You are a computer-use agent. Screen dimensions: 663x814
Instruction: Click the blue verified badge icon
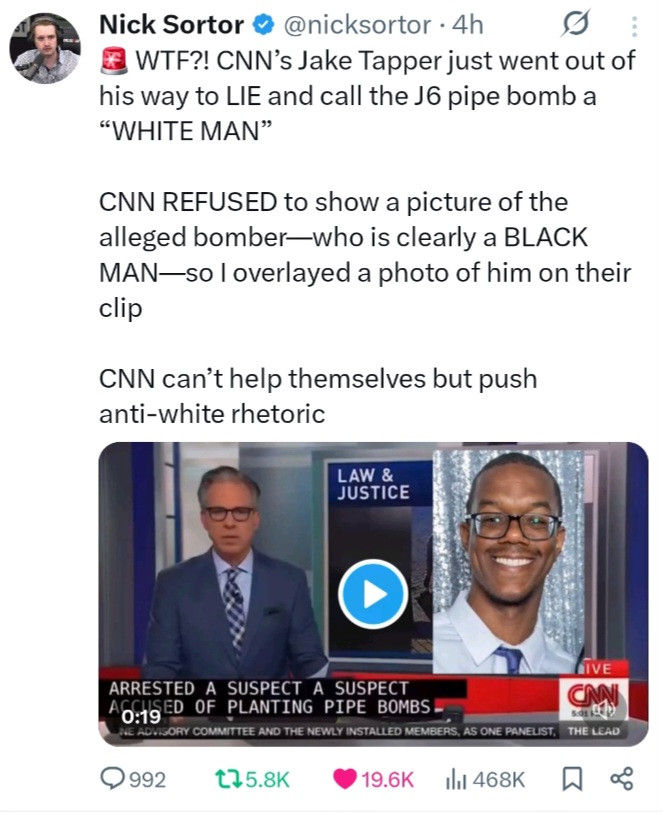(264, 25)
